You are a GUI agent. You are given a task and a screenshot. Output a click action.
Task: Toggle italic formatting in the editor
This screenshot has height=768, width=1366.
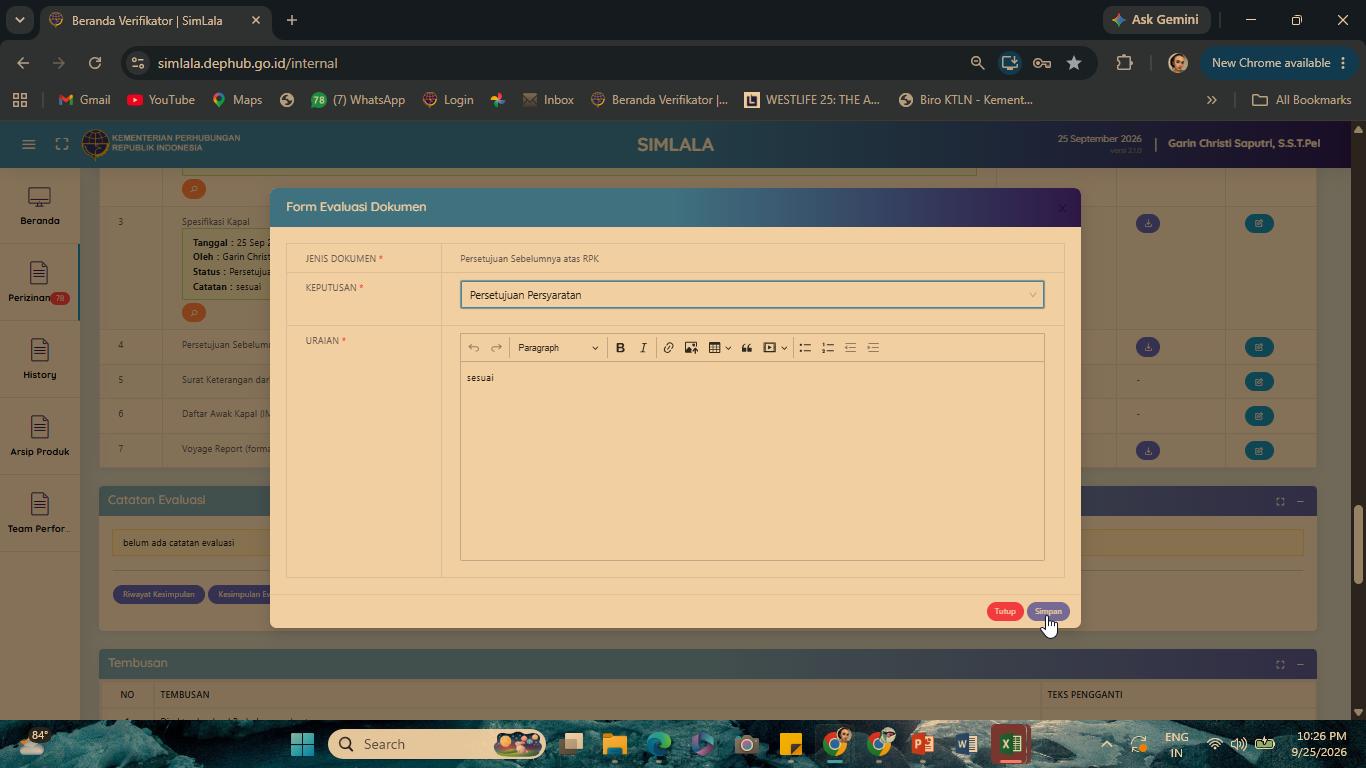[x=643, y=348]
